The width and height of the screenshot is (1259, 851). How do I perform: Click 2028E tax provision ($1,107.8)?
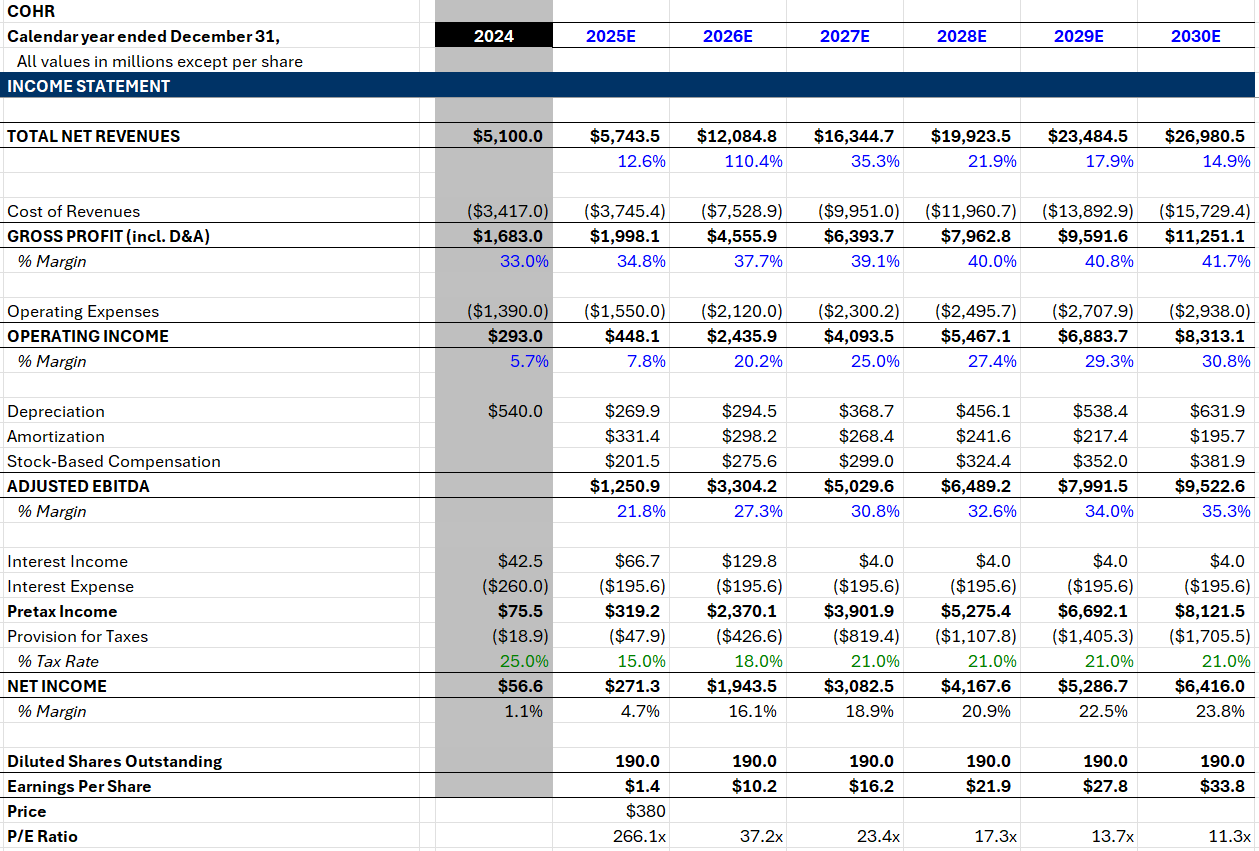(x=976, y=636)
